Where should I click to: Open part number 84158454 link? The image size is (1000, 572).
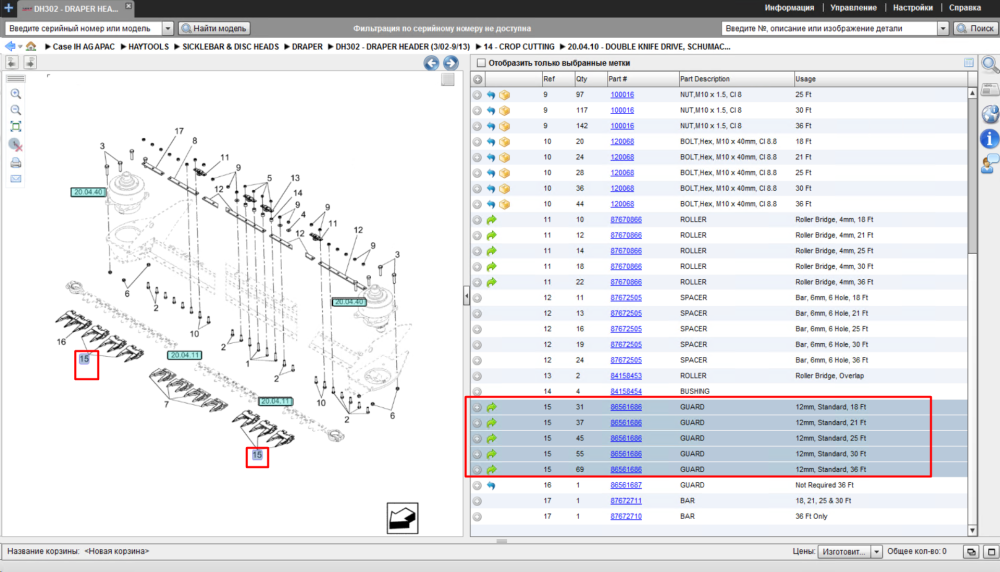pos(626,392)
